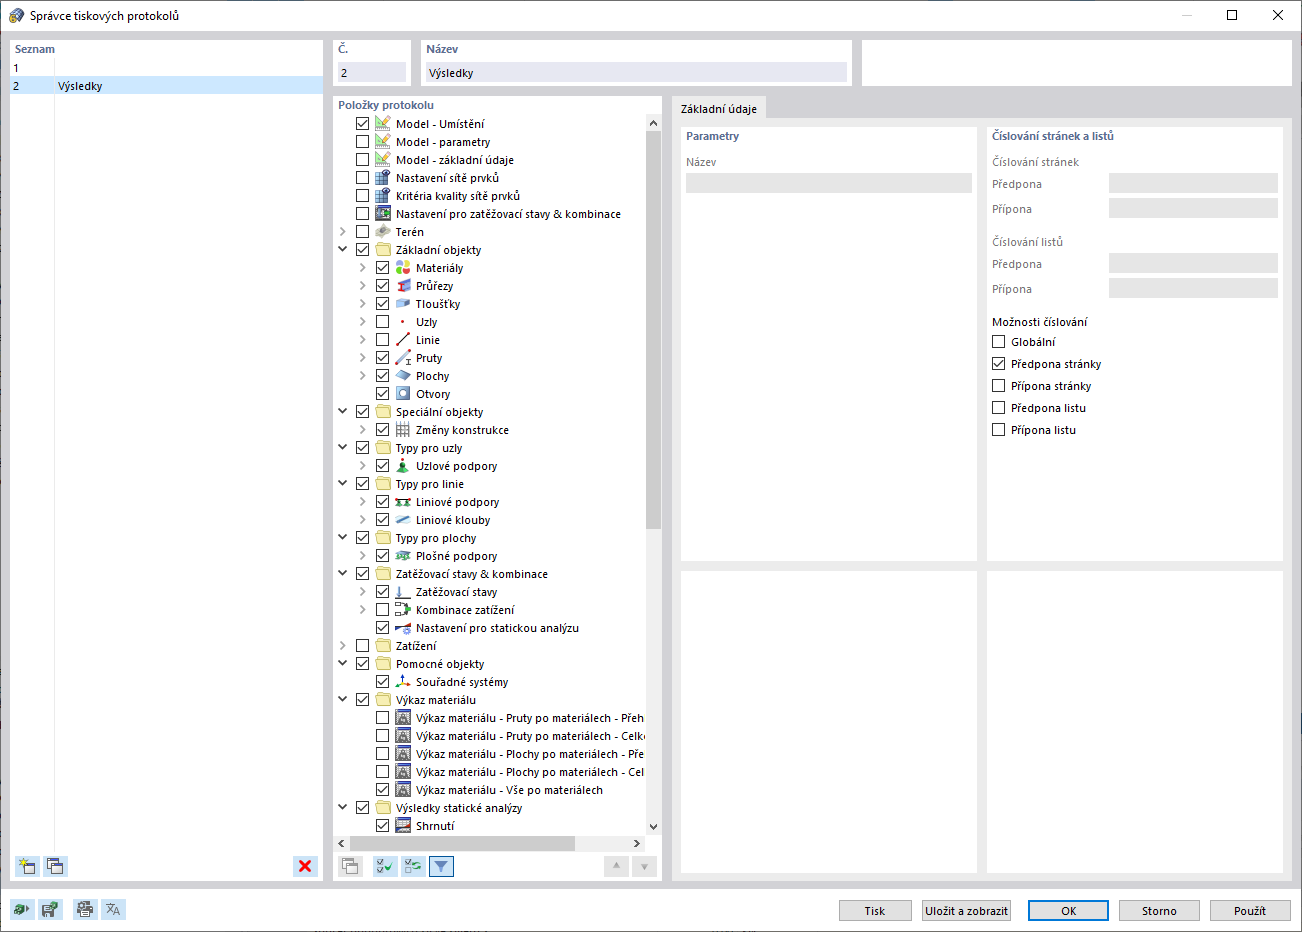Image resolution: width=1302 pixels, height=932 pixels.
Task: Select Výsledky report in the list
Action: point(167,86)
